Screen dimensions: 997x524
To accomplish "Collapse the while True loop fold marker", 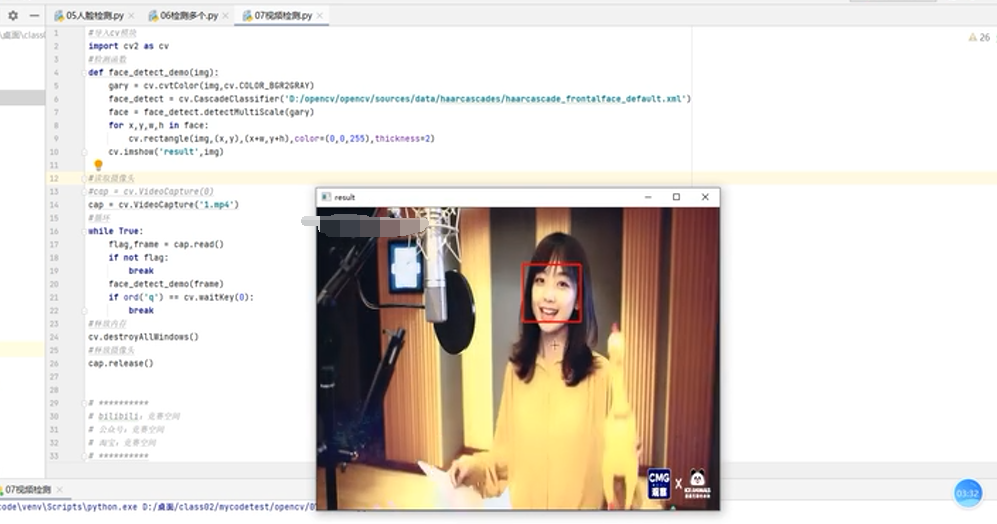I will point(85,231).
